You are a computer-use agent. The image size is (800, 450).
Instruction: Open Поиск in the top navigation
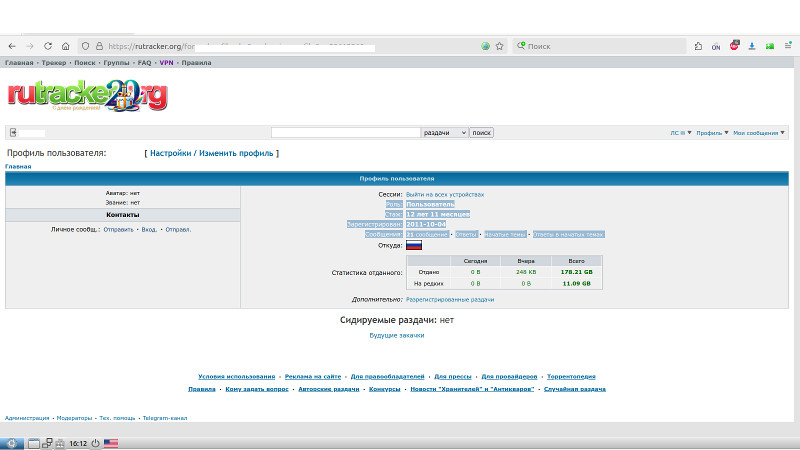[85, 63]
